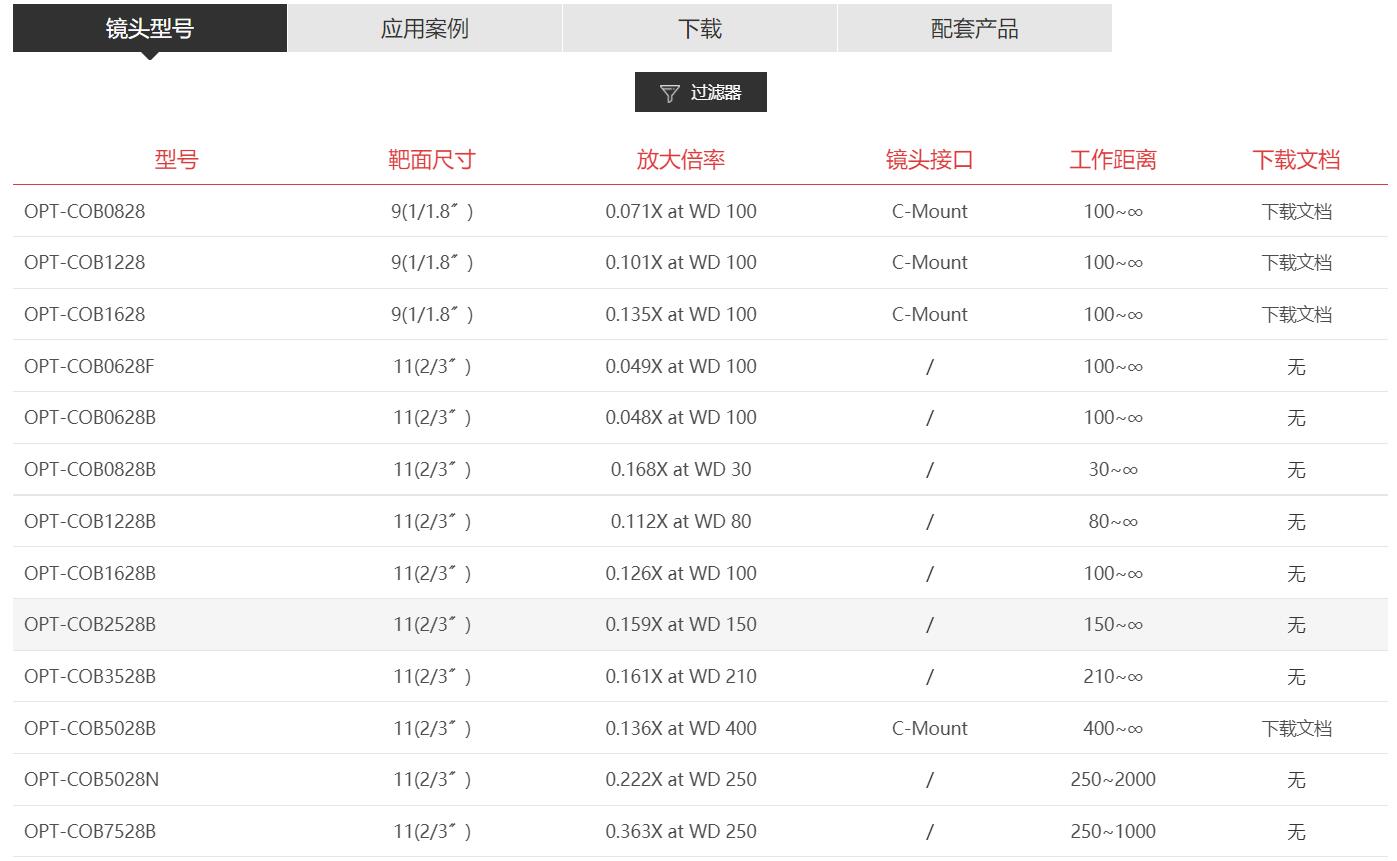Download document for OPT-COB1228

[x=1296, y=262]
